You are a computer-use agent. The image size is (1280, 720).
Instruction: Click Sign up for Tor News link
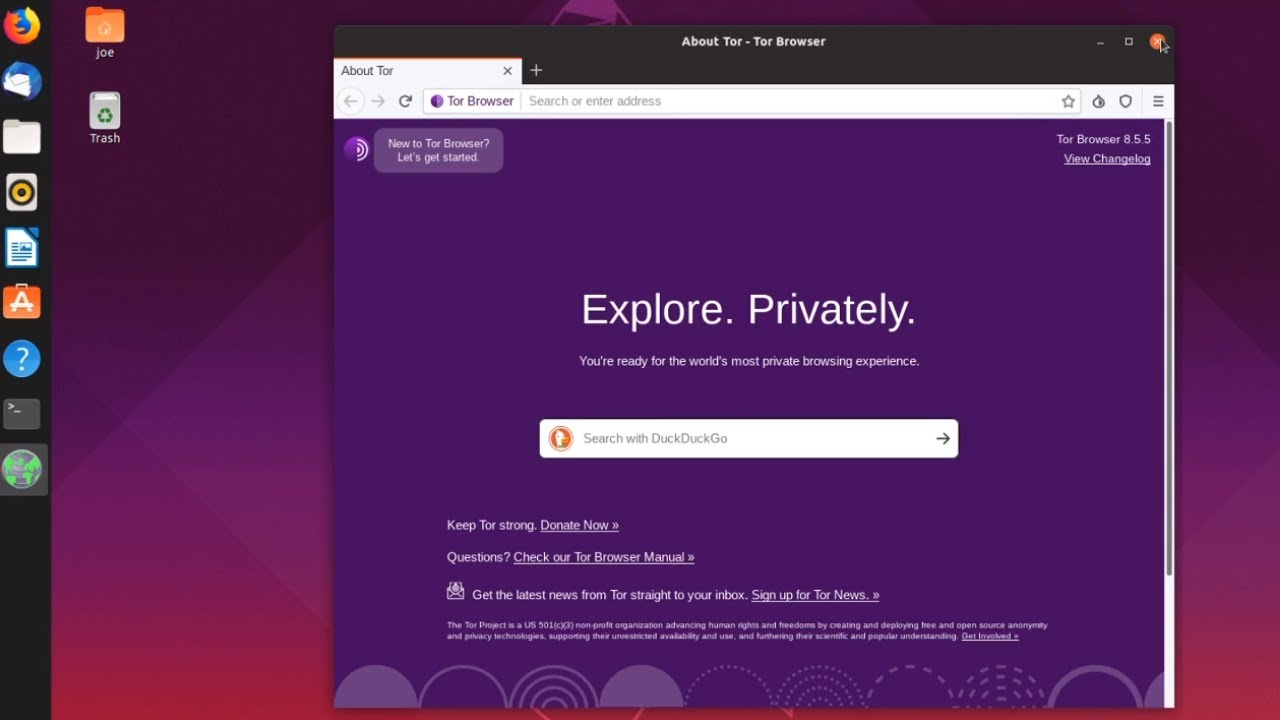[815, 595]
